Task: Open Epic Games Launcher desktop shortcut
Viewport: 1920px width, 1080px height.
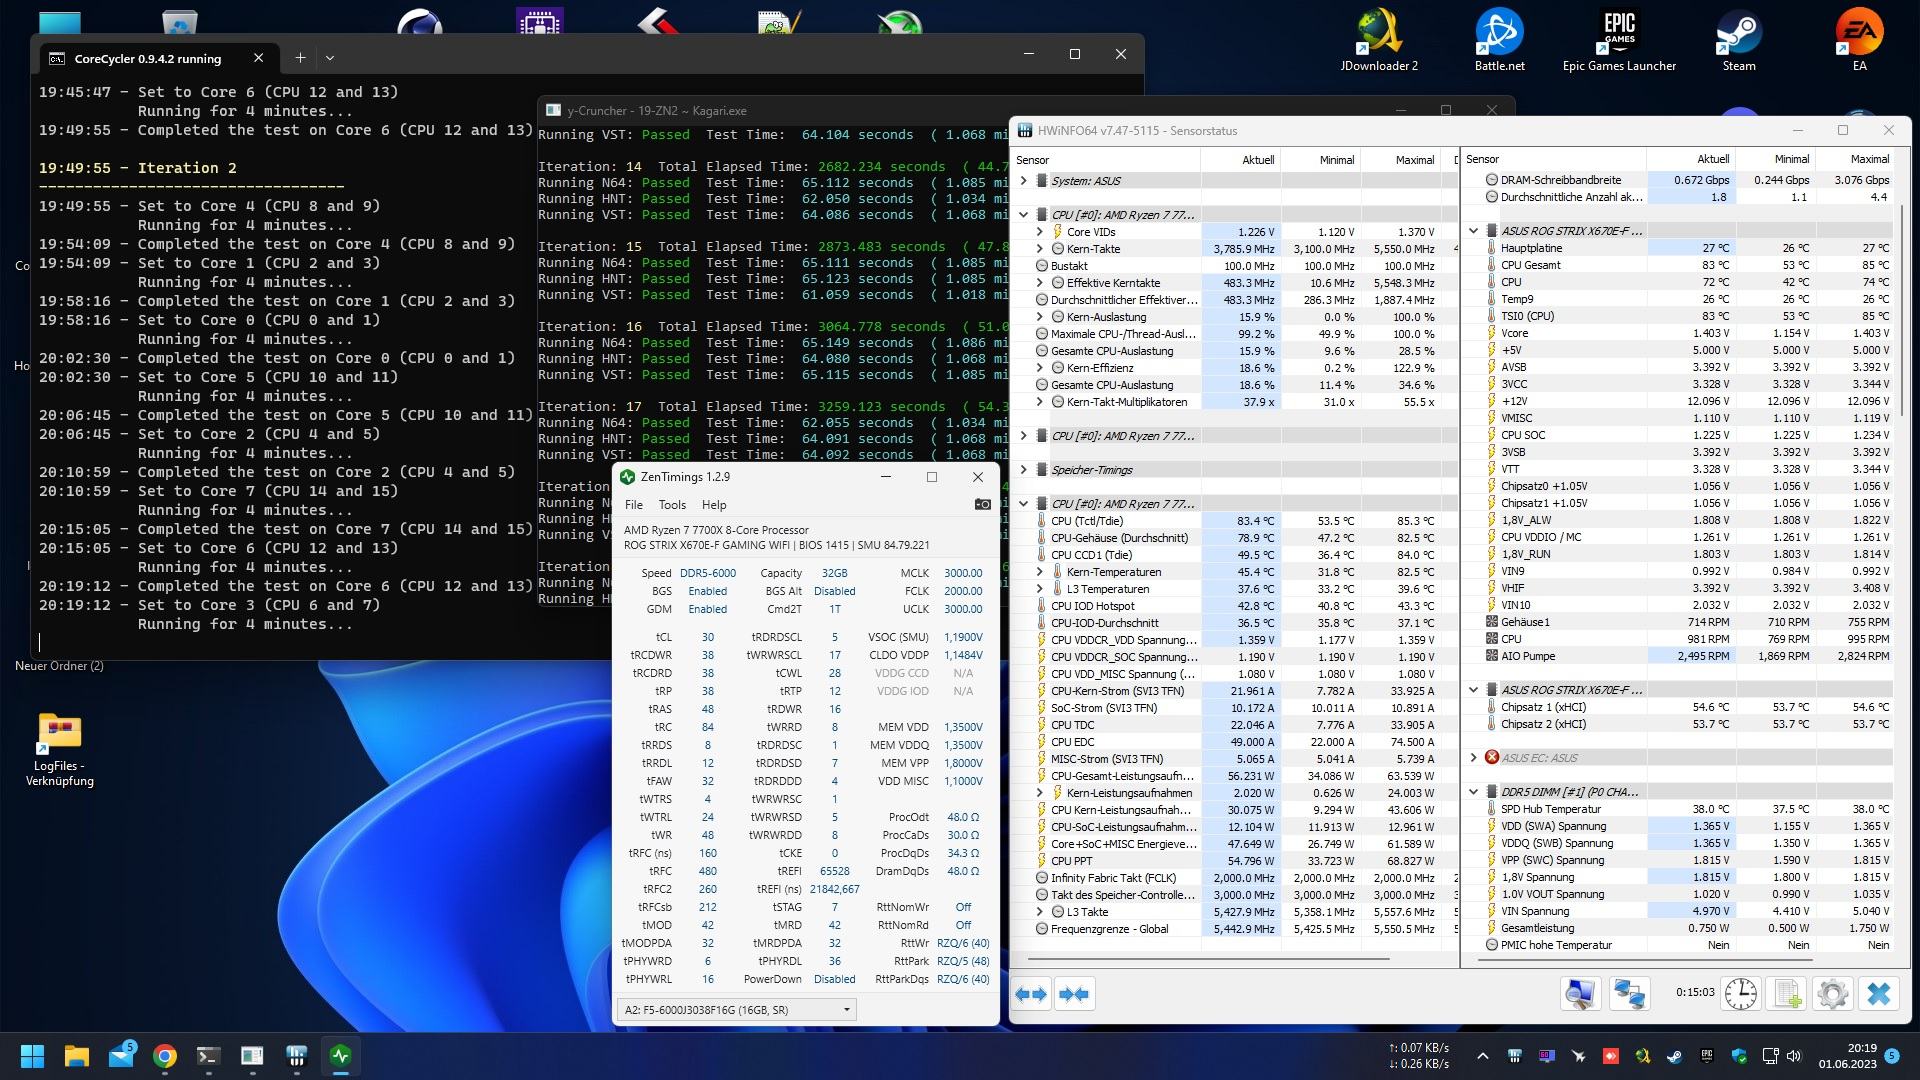Action: click(x=1619, y=40)
